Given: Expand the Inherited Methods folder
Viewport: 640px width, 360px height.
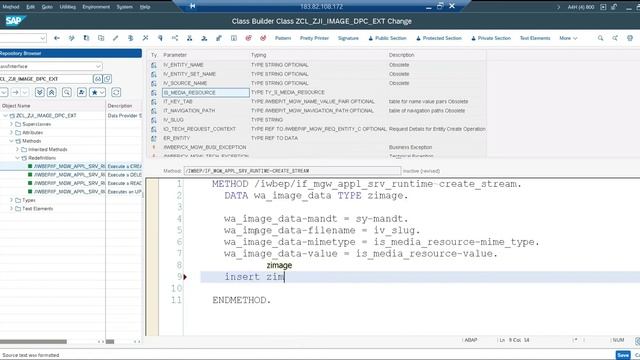Looking at the screenshot, I should 18,149.
